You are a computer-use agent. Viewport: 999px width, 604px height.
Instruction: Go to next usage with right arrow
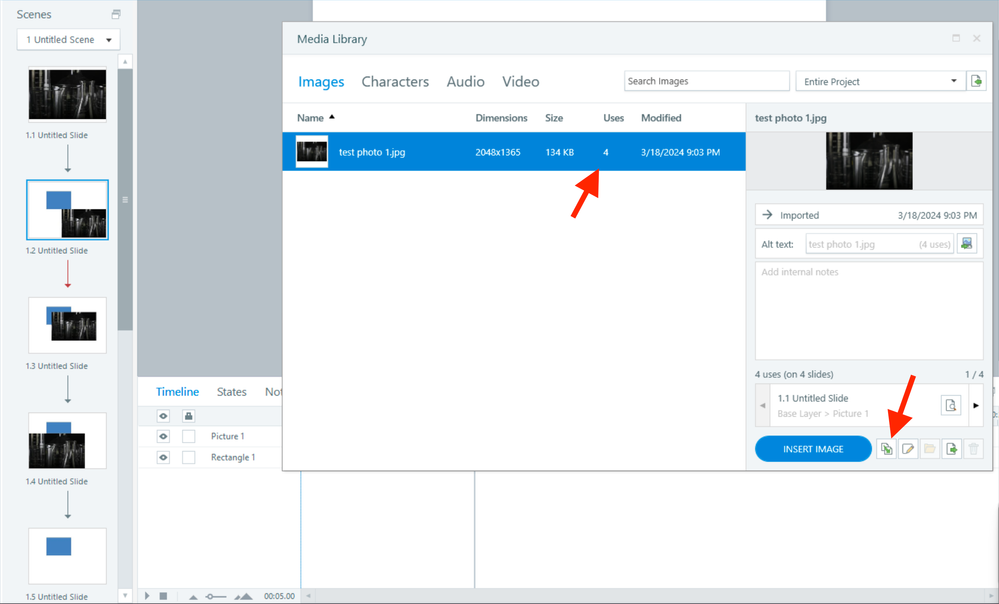tap(975, 405)
